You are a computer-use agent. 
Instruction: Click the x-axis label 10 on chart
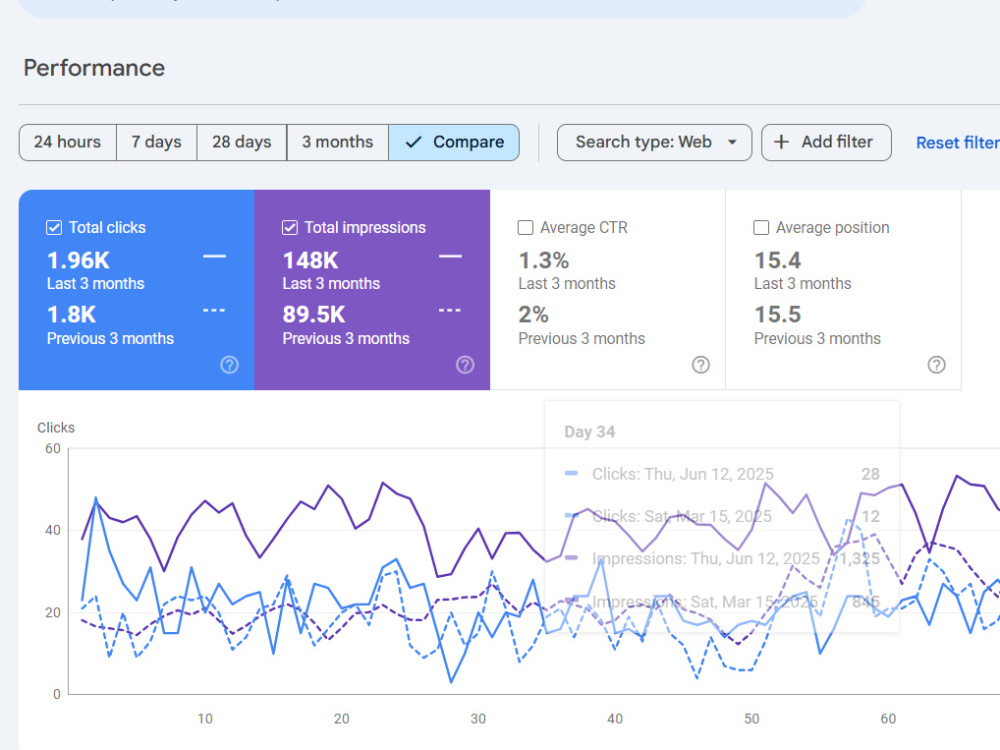click(x=205, y=719)
